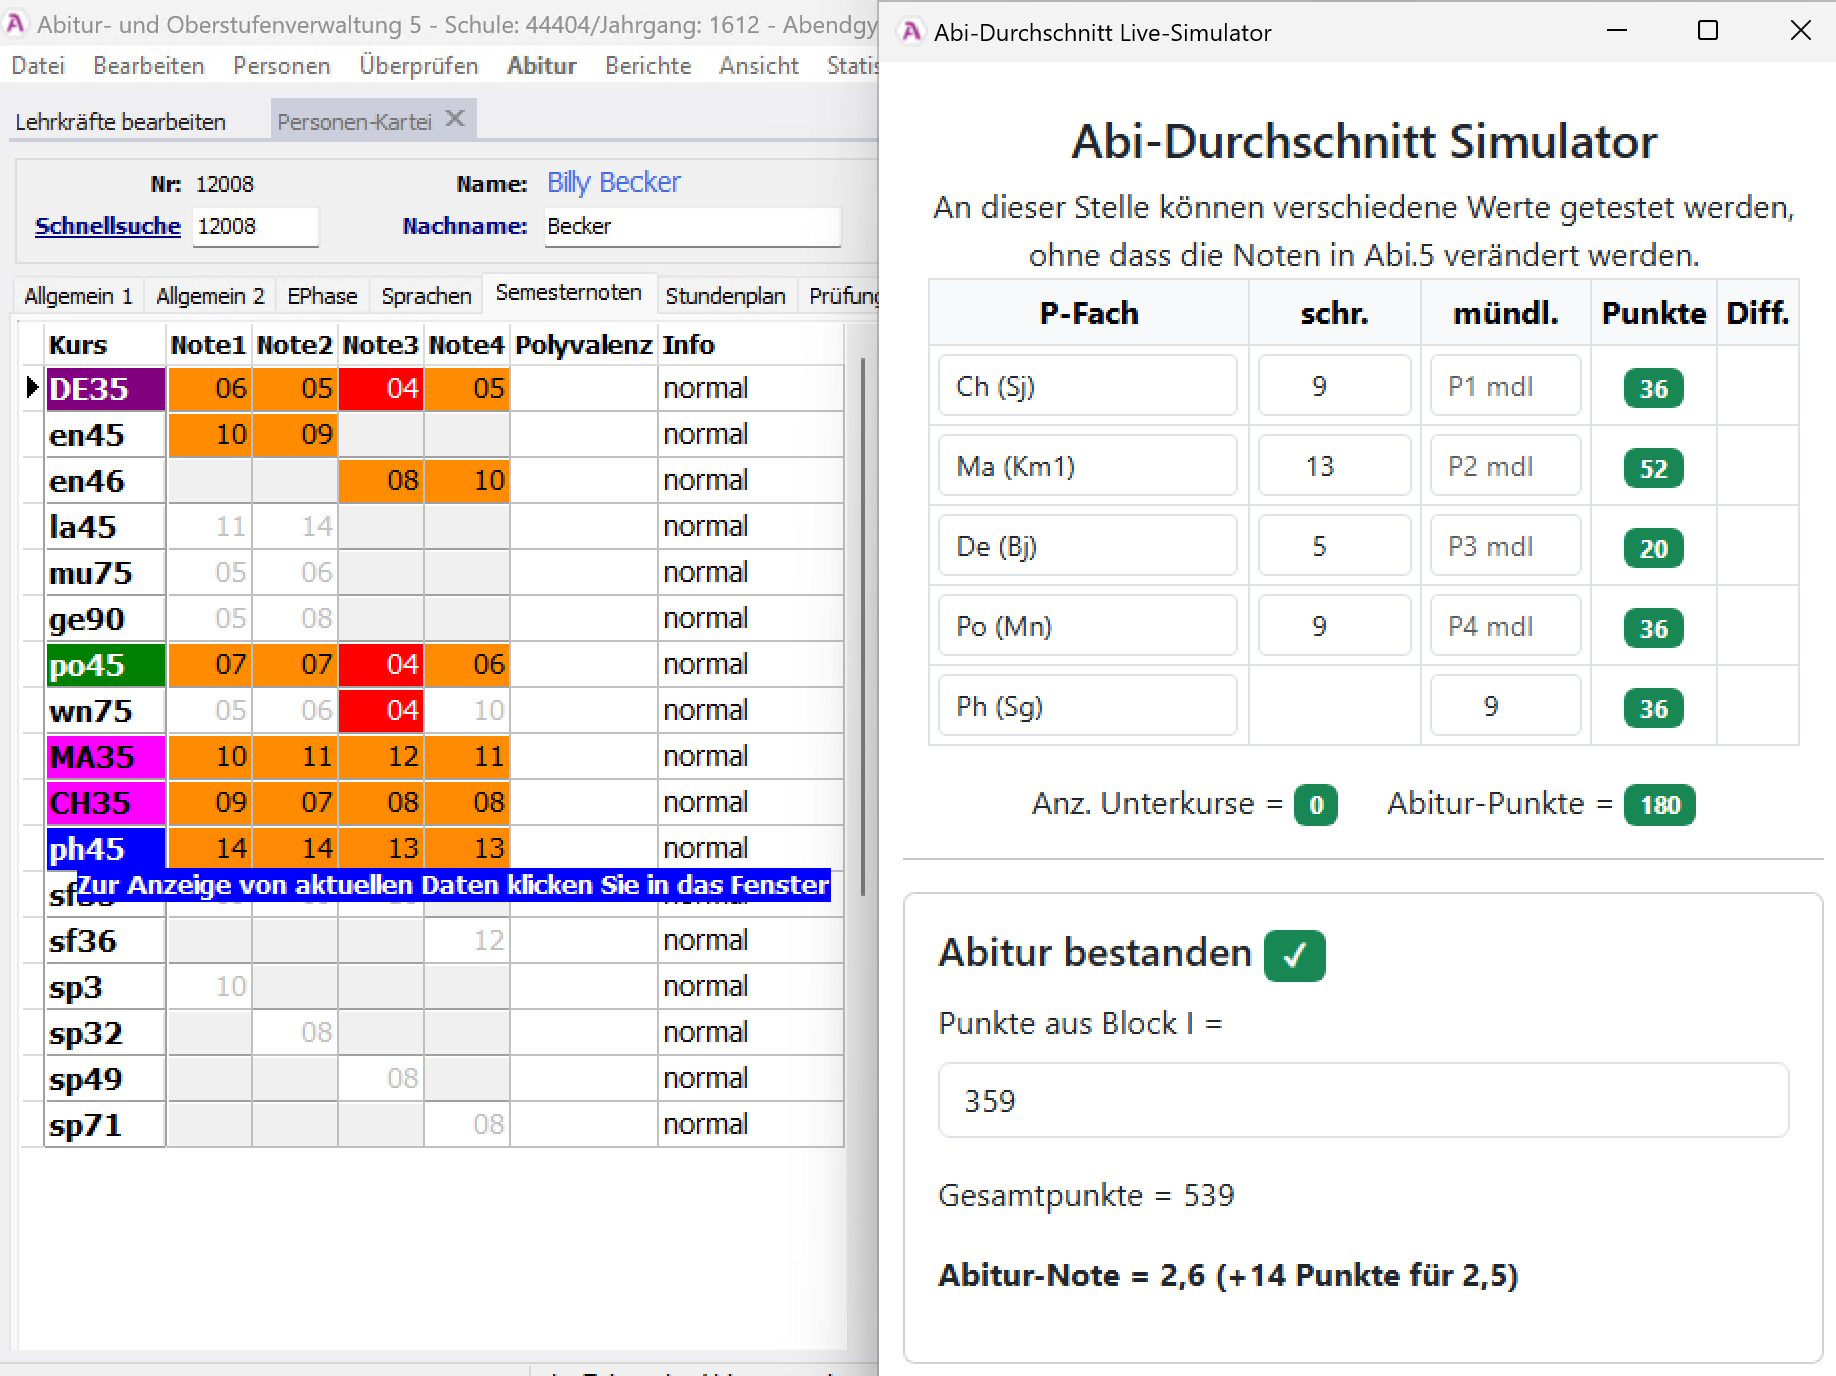Click the Punkte aus Block I field

pyautogui.click(x=1363, y=1100)
